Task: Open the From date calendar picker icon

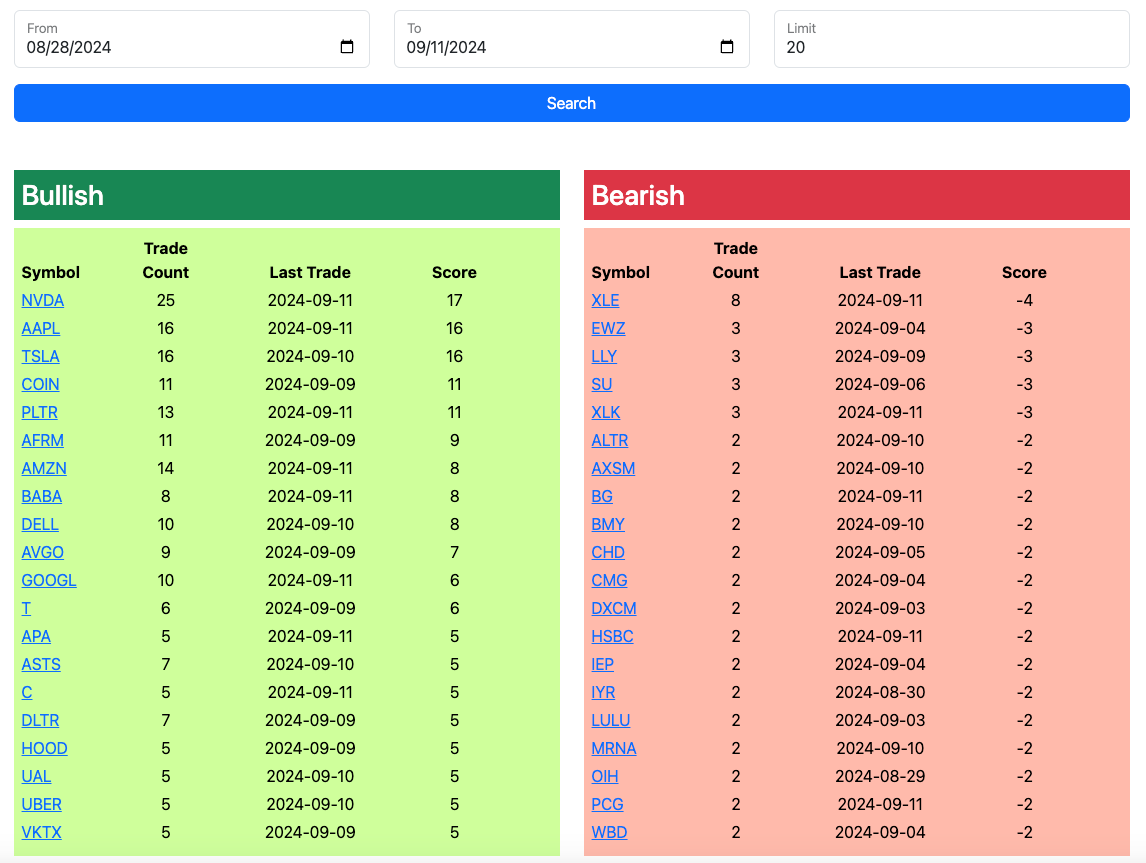Action: tap(347, 47)
